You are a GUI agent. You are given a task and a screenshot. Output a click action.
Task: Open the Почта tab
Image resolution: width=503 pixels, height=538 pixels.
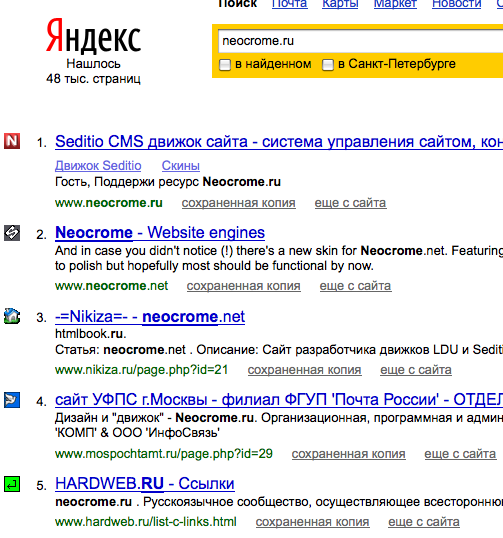pyautogui.click(x=290, y=4)
